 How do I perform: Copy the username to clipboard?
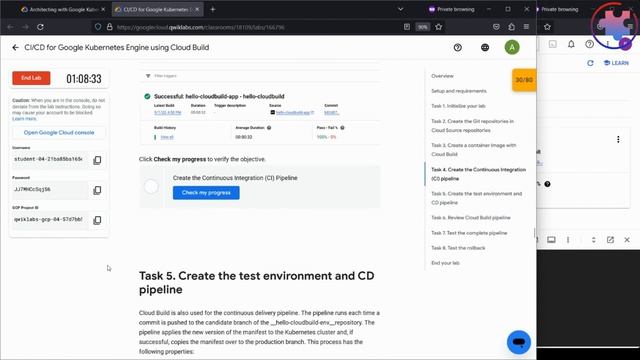point(97,160)
